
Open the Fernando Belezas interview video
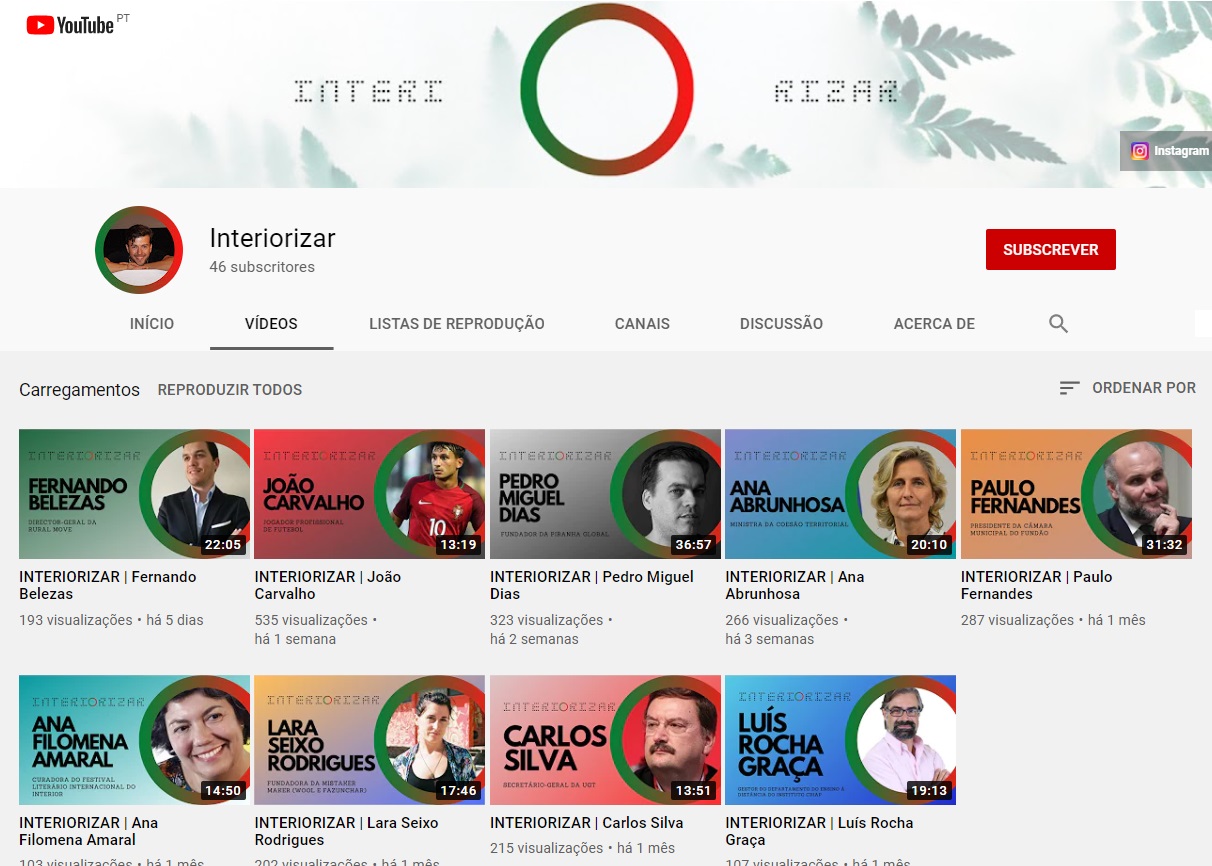coord(134,493)
